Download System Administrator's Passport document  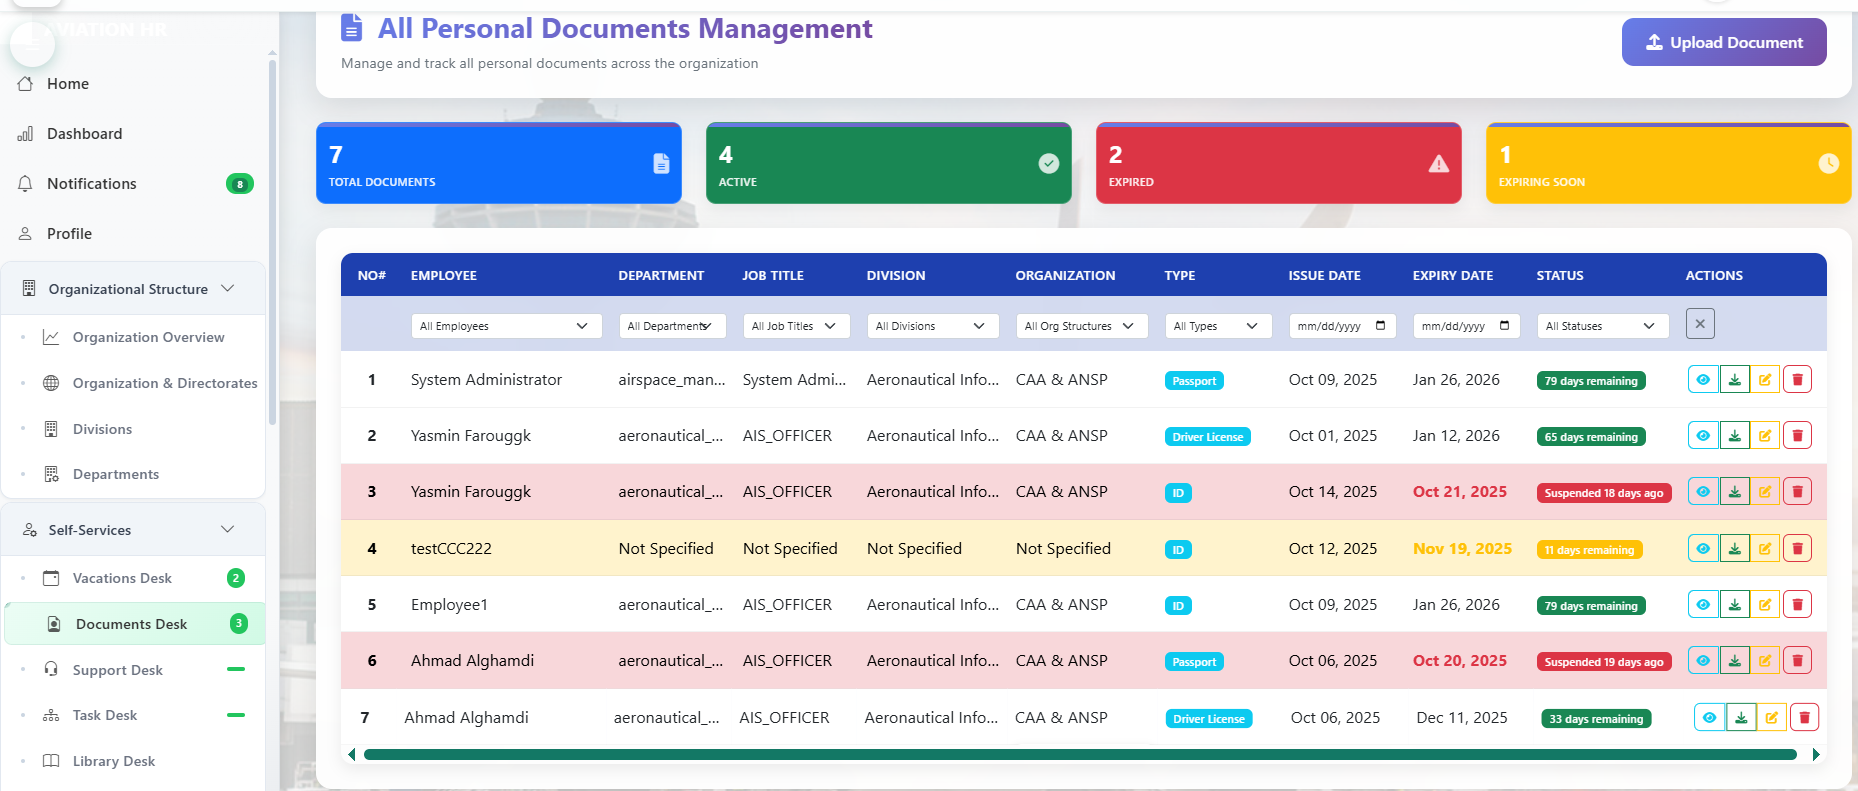pyautogui.click(x=1734, y=380)
